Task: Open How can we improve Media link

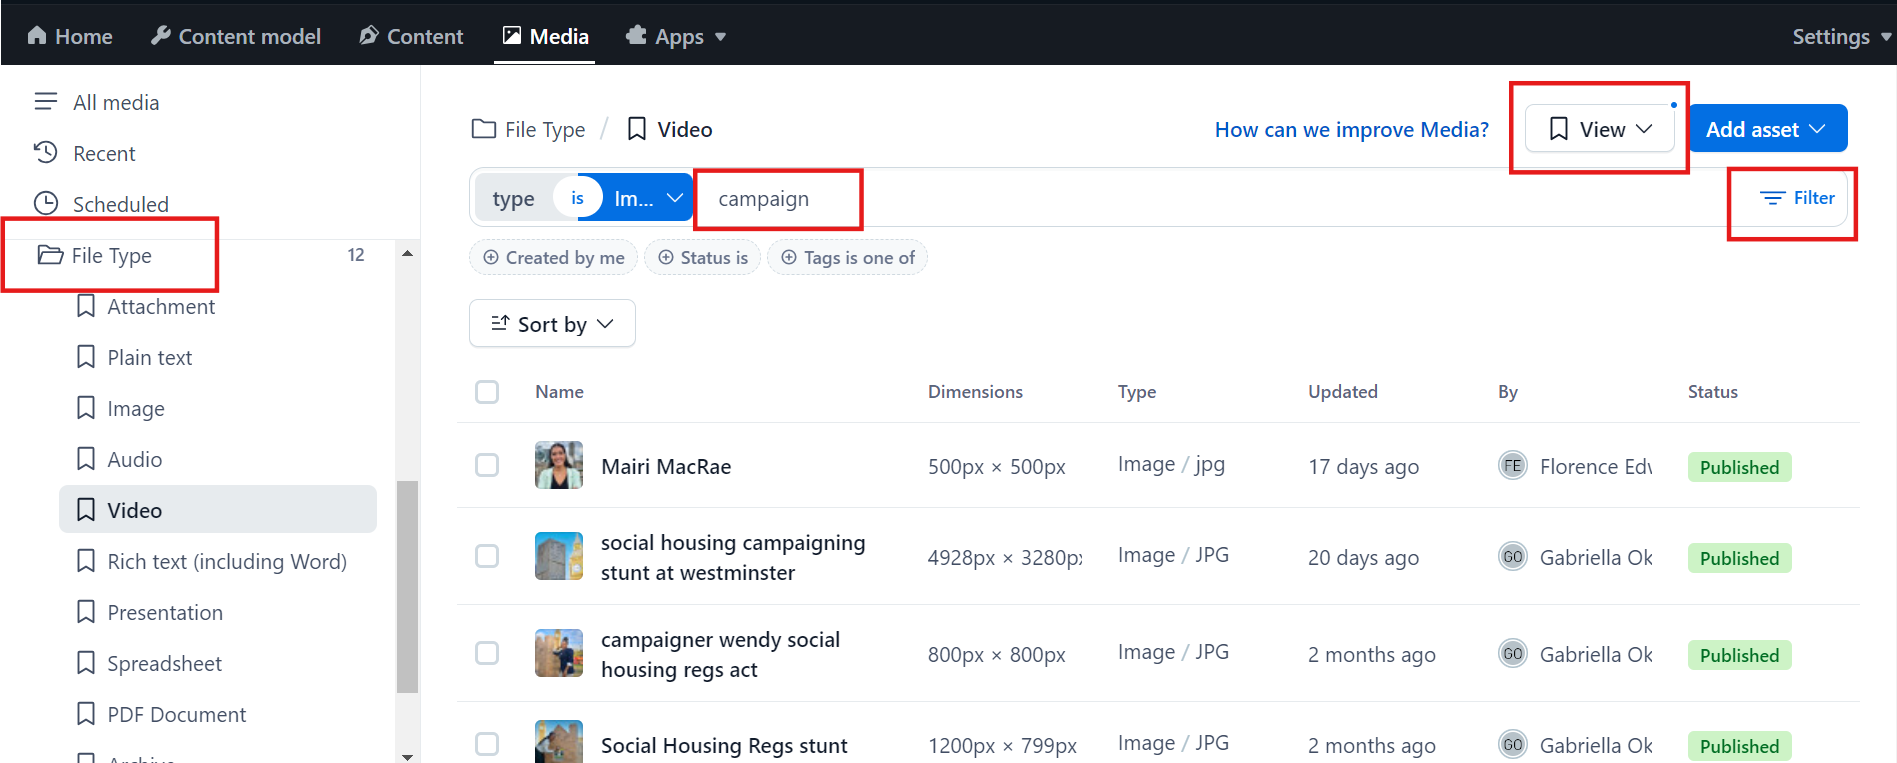Action: [x=1351, y=129]
